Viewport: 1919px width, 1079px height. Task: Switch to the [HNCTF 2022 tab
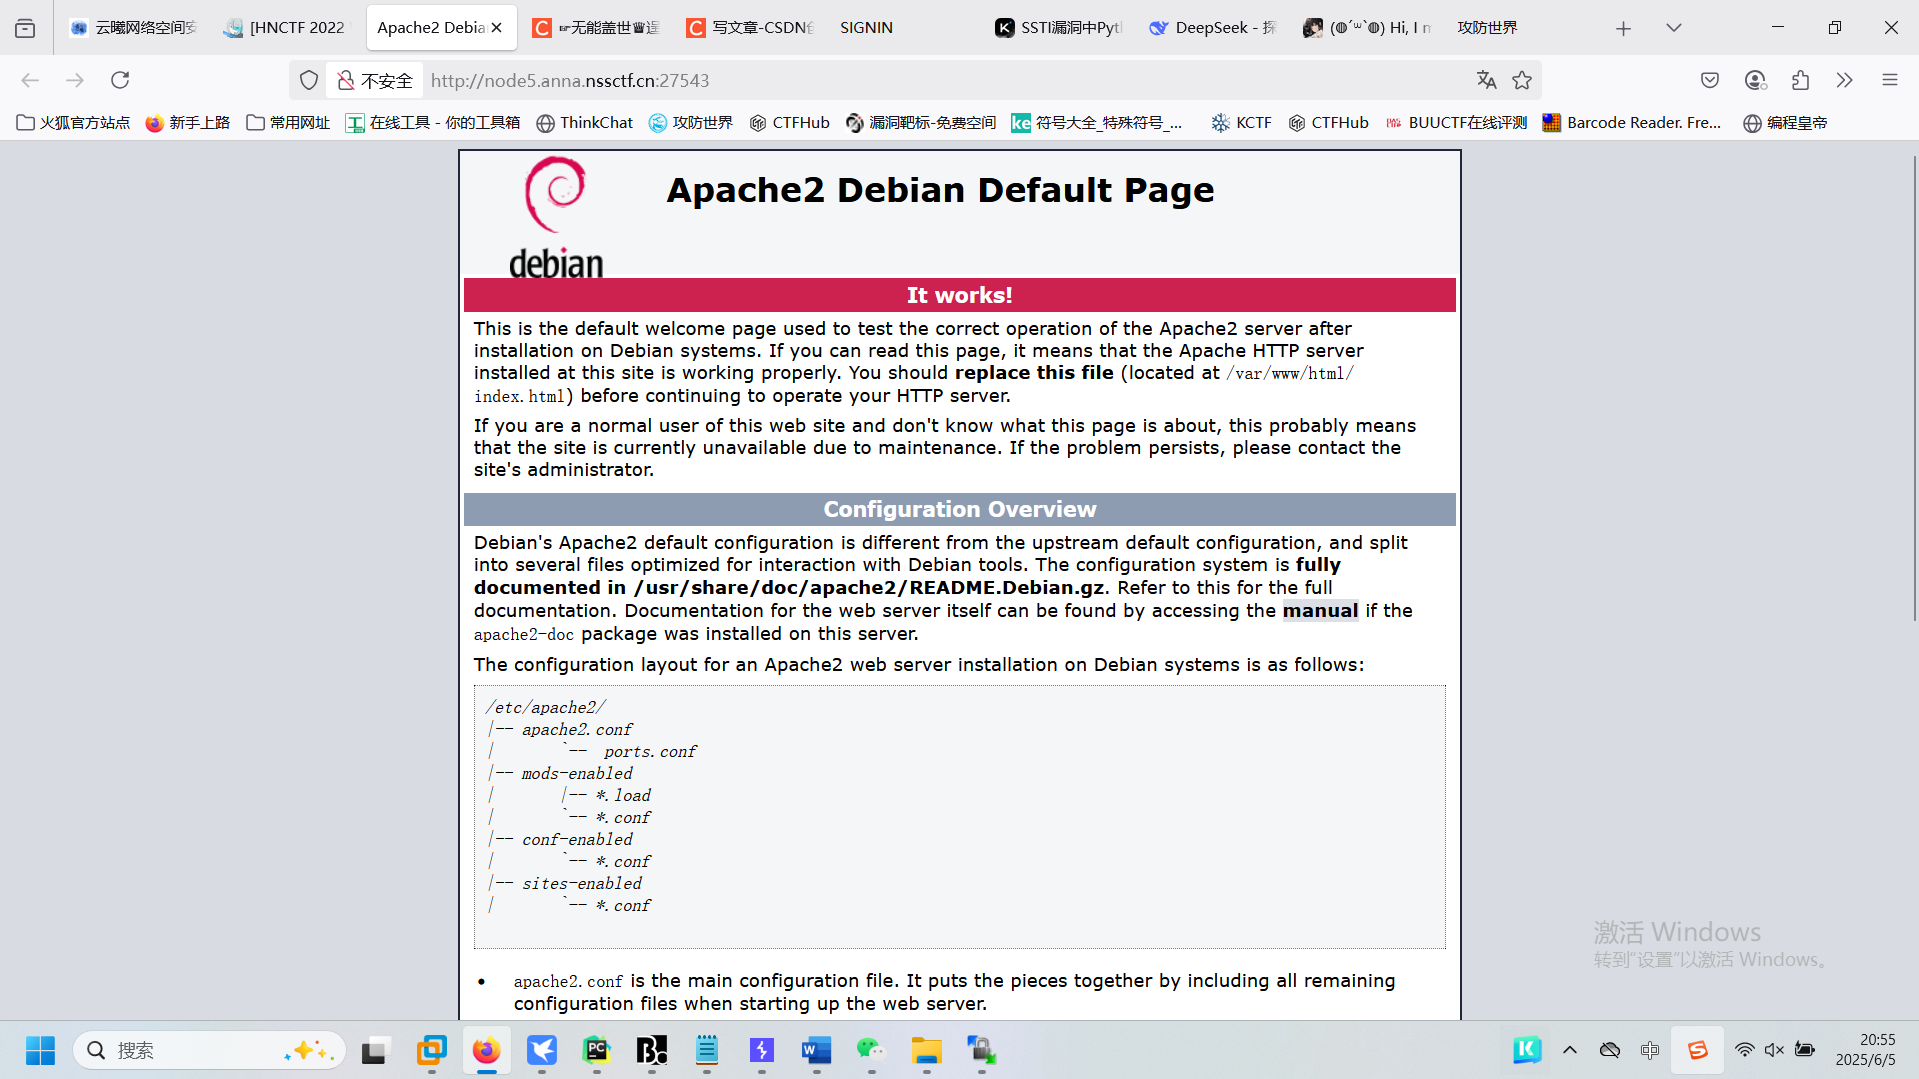(287, 28)
